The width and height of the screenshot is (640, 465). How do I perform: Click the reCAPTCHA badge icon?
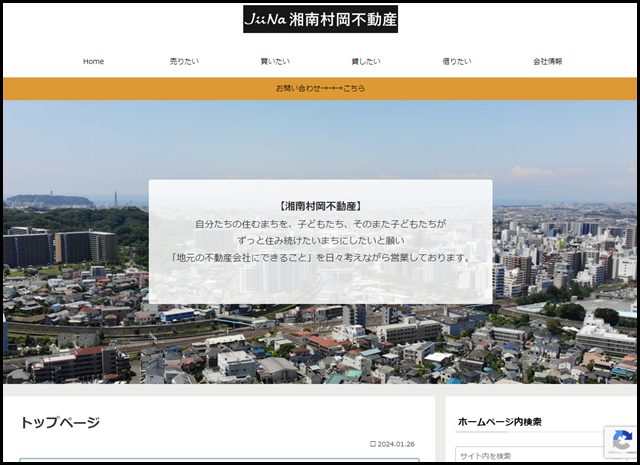[621, 442]
